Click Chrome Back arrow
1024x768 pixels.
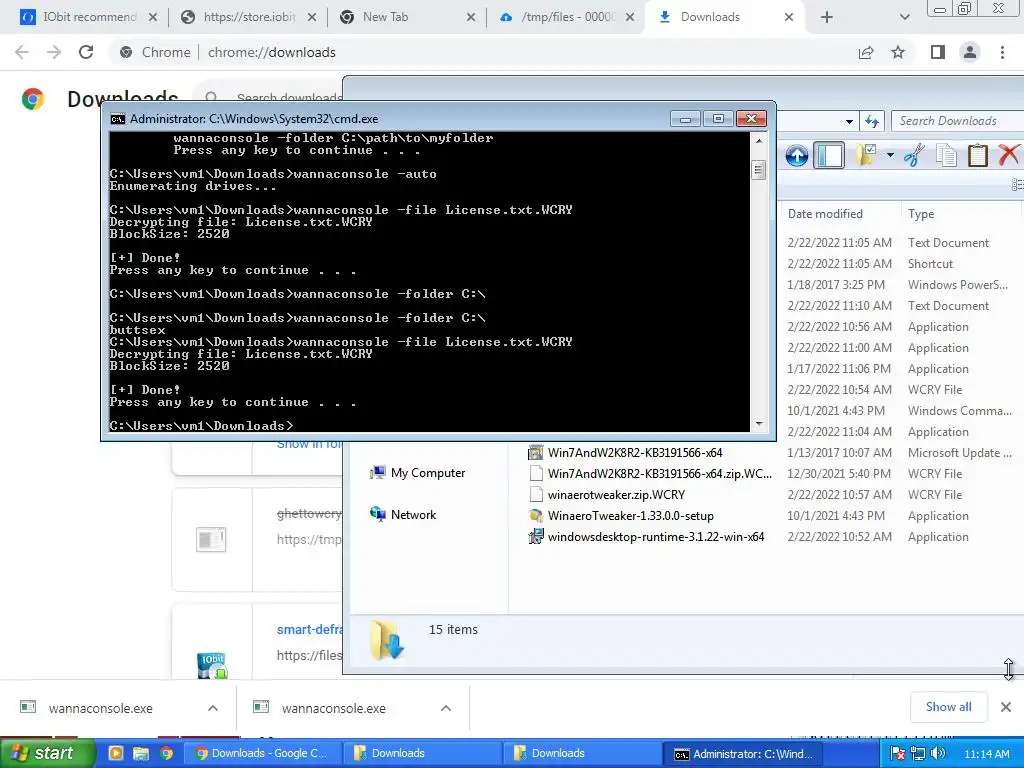click(x=22, y=52)
